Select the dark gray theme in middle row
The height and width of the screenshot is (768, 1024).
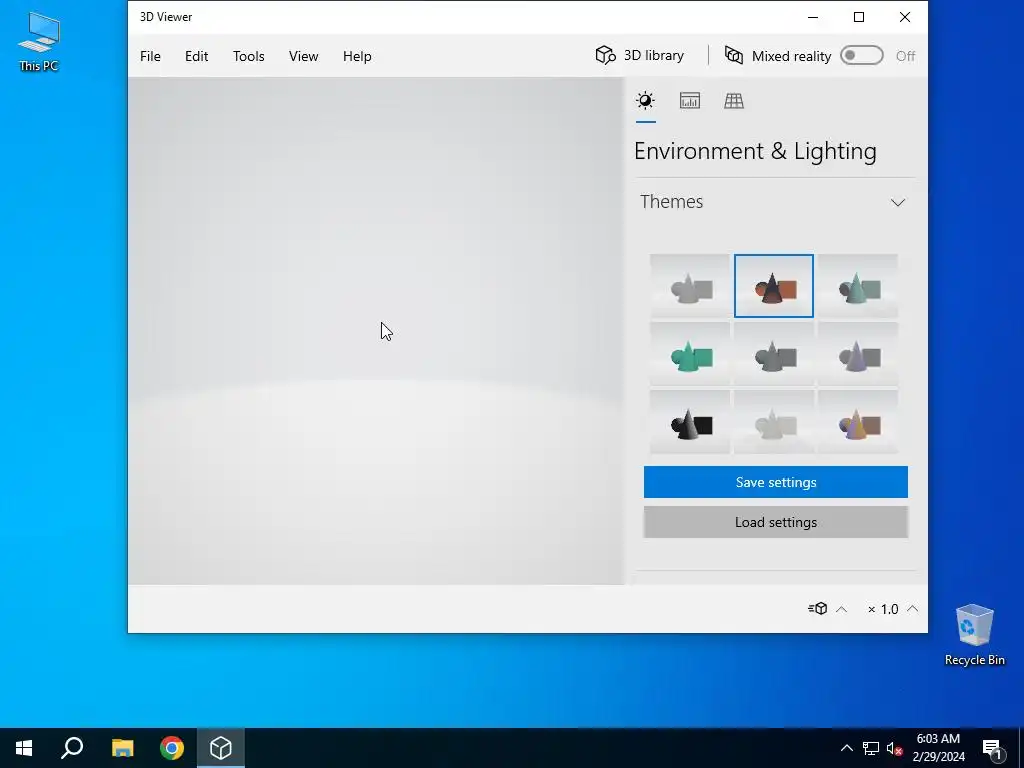tap(774, 354)
